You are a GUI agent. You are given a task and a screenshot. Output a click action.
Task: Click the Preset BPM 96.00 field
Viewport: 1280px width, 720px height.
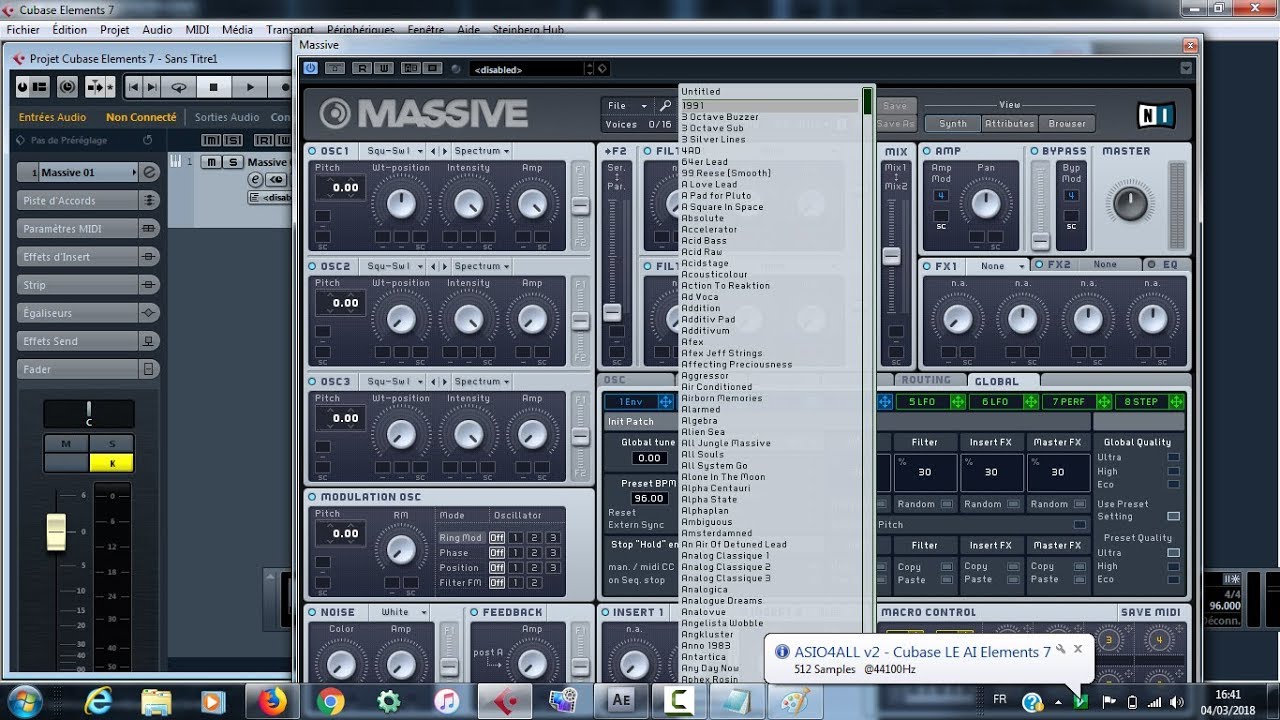(x=649, y=498)
